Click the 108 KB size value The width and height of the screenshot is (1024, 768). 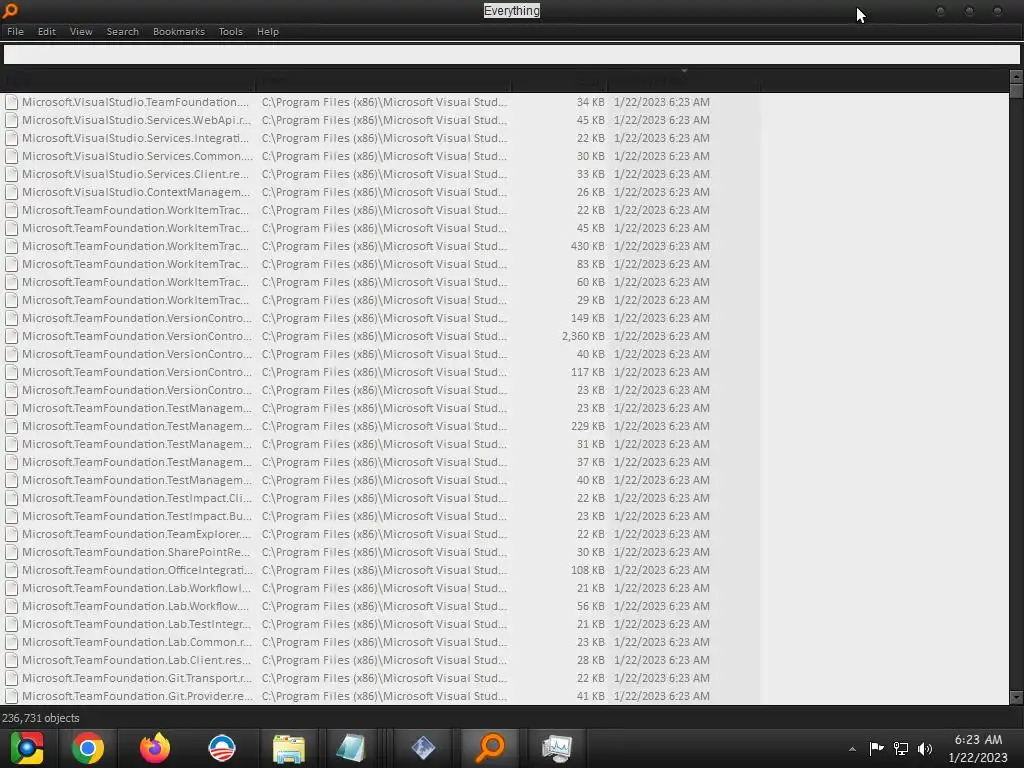click(588, 570)
